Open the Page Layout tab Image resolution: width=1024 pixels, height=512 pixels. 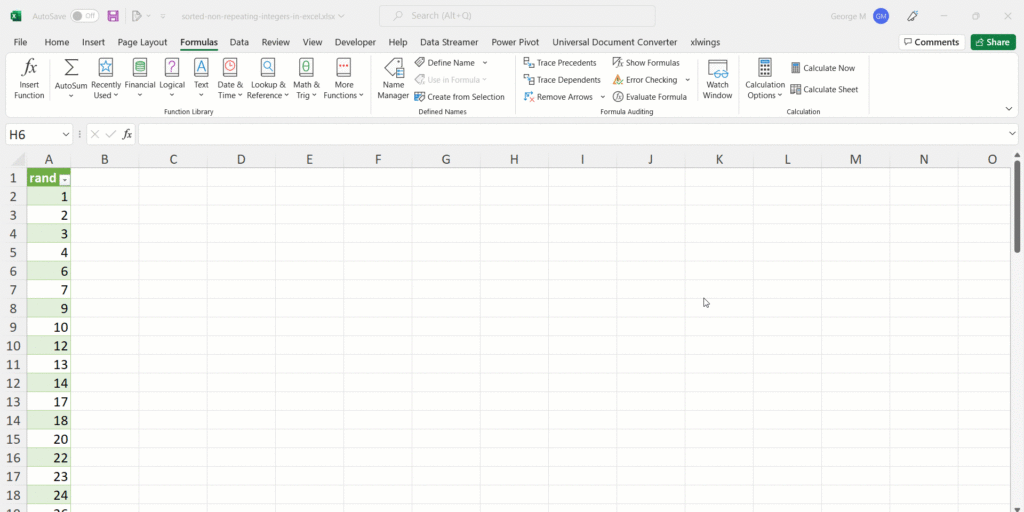click(x=142, y=42)
